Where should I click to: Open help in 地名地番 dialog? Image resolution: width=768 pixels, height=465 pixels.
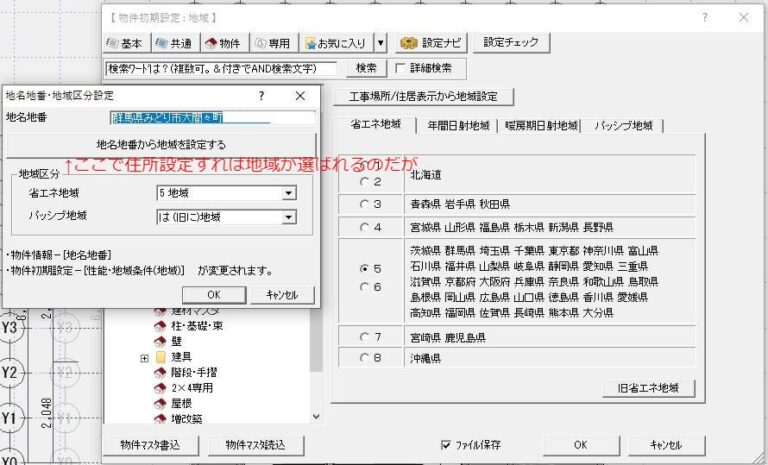pyautogui.click(x=261, y=96)
